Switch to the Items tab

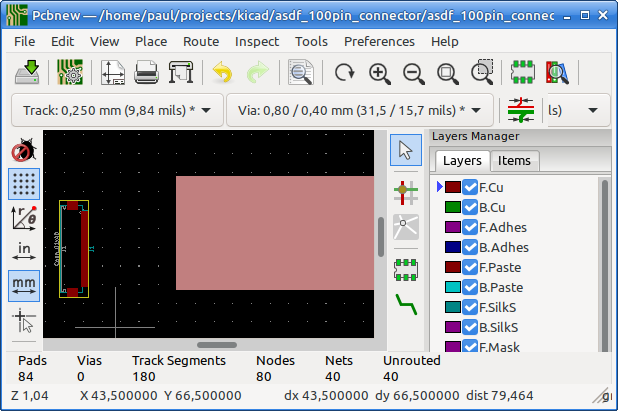[x=514, y=161]
